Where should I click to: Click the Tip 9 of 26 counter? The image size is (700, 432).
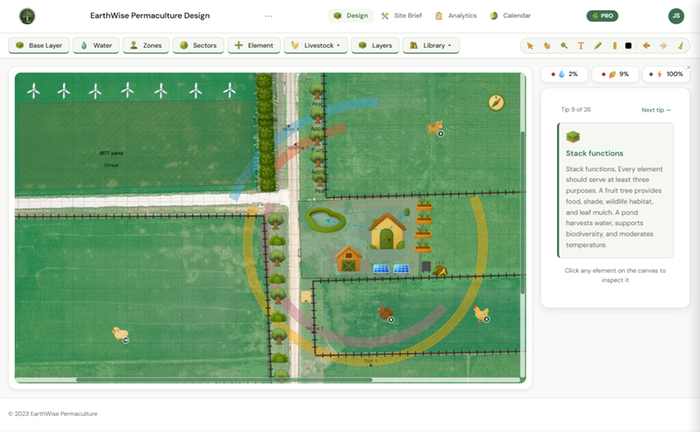coord(575,109)
